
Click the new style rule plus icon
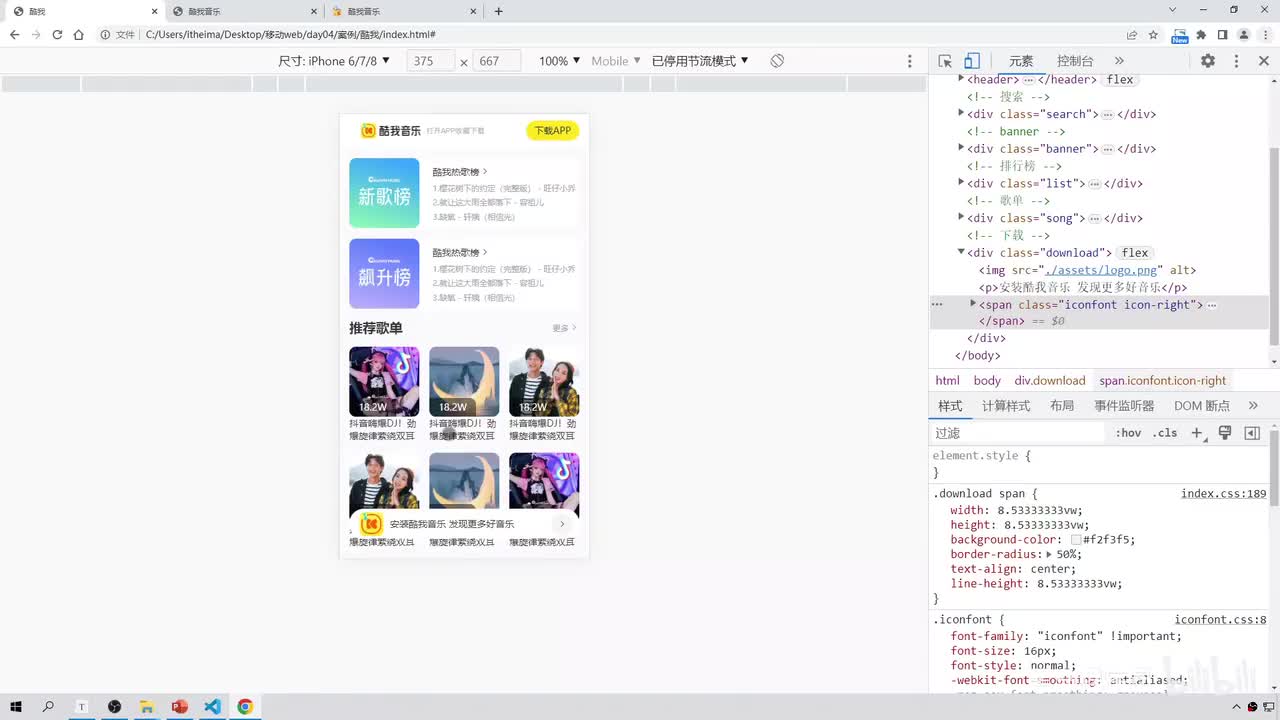point(1196,433)
